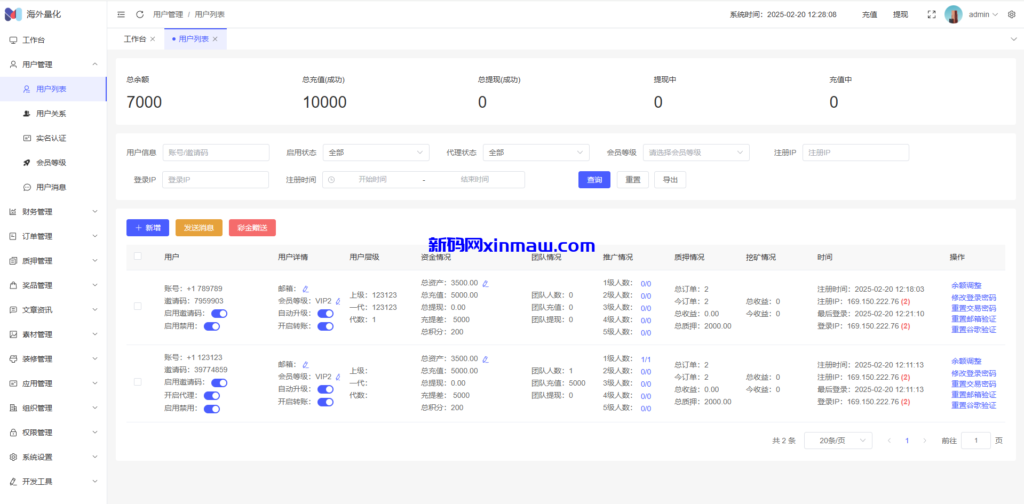Open 用户列表 in the sidebar

click(x=54, y=89)
